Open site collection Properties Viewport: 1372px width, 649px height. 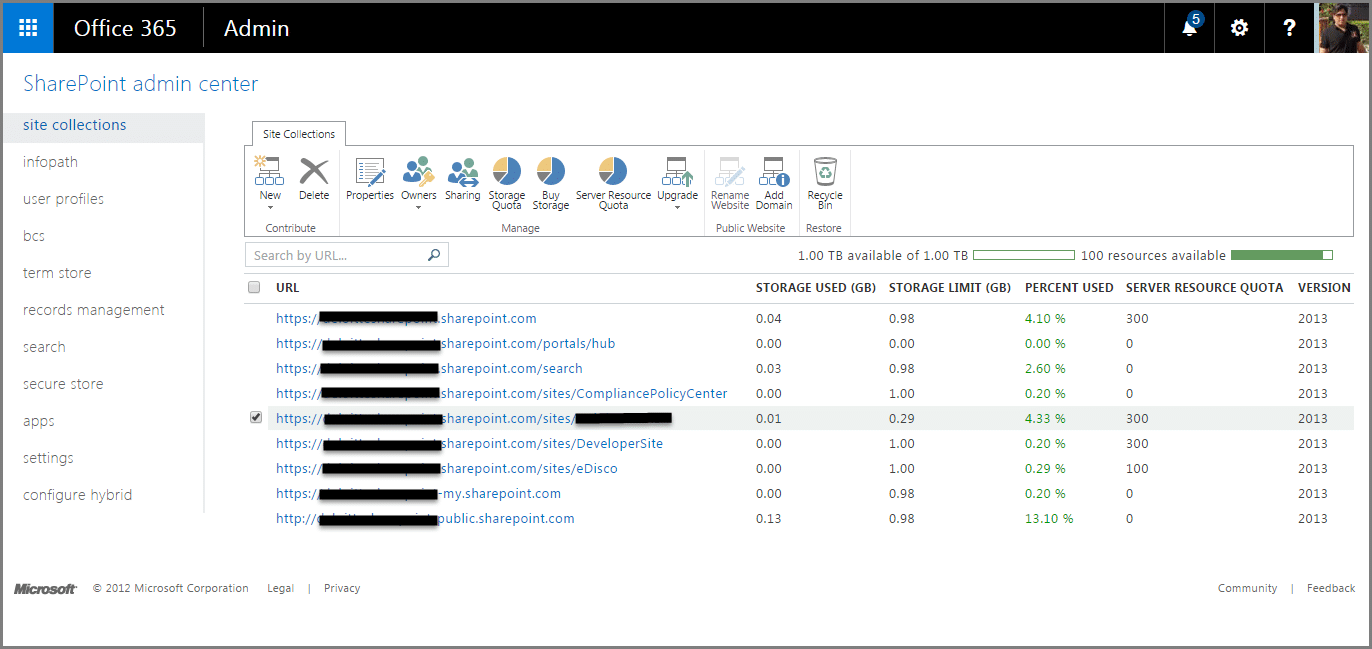coord(370,179)
